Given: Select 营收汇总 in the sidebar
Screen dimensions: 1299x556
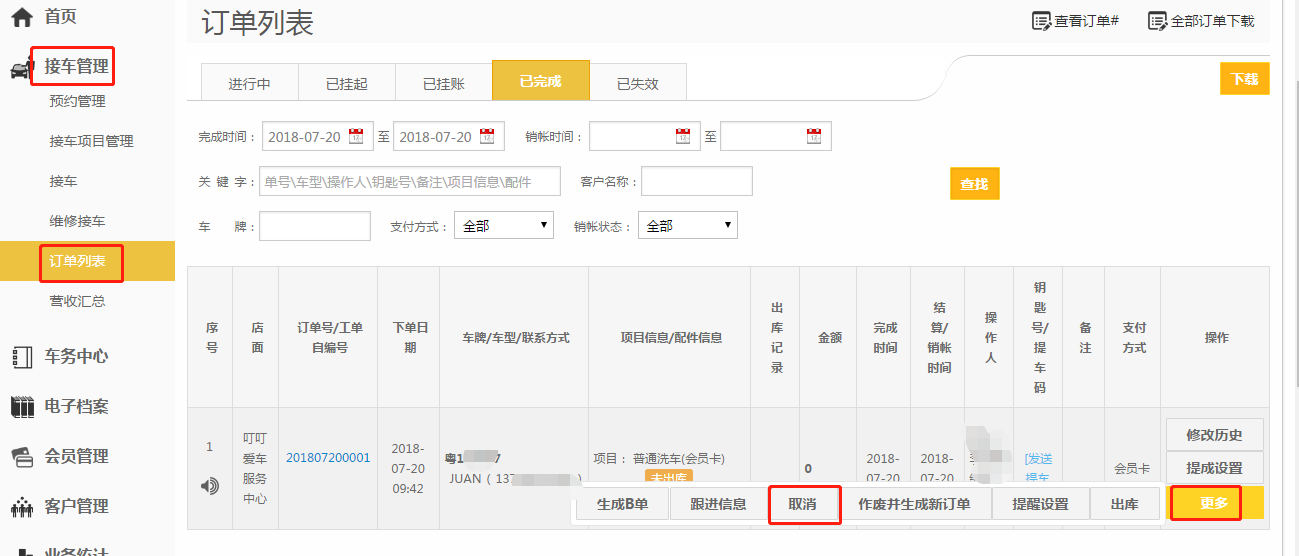Looking at the screenshot, I should 77,301.
